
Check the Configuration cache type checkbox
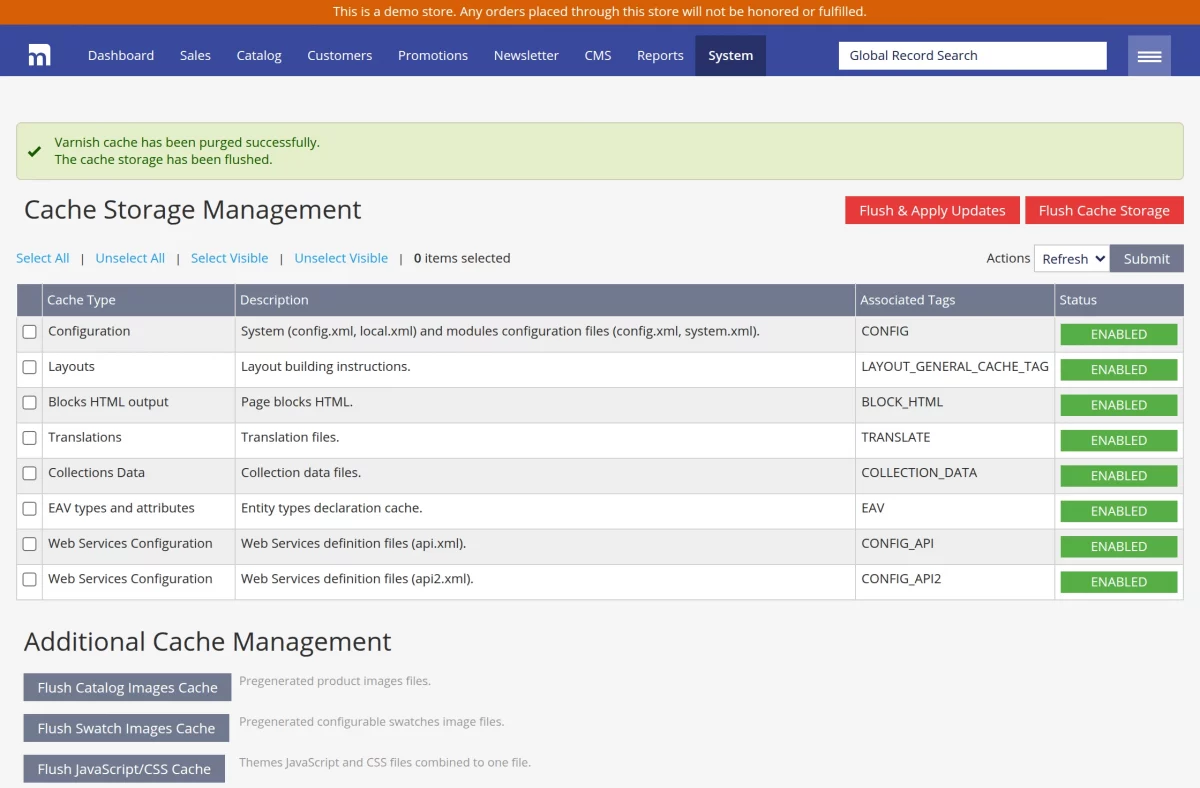[x=30, y=332]
